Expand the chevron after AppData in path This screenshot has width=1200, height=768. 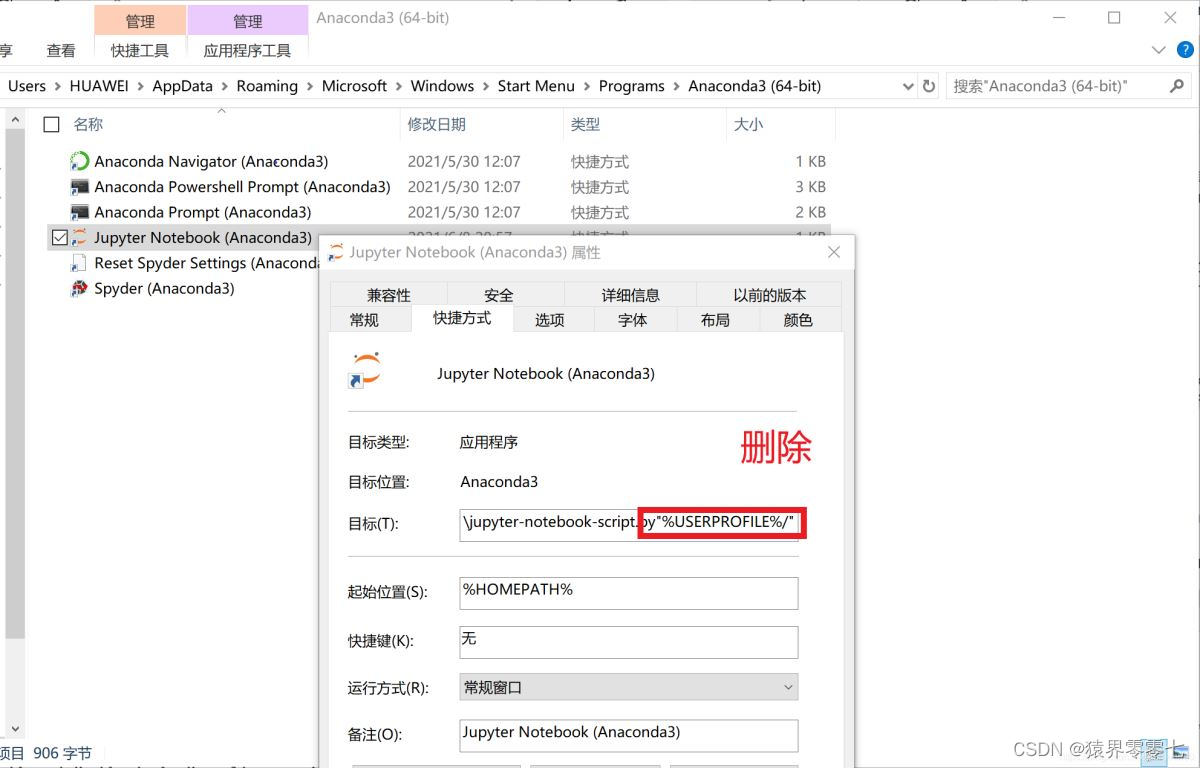(x=225, y=86)
